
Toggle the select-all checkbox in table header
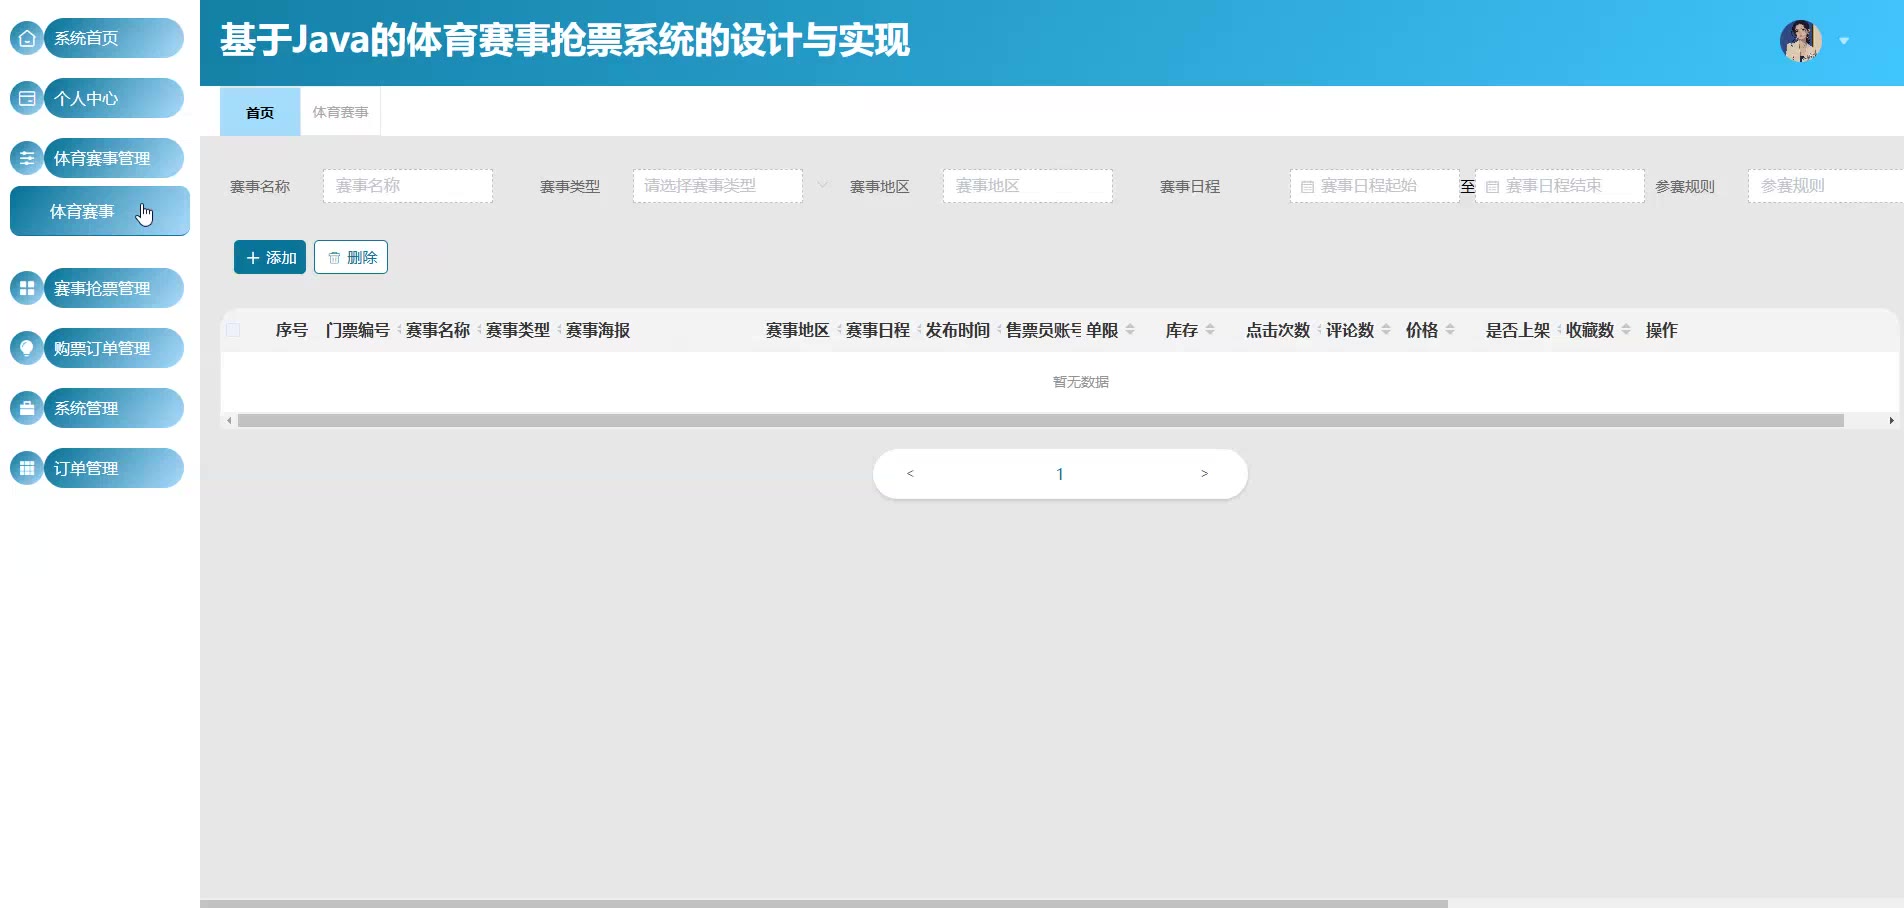tap(233, 330)
